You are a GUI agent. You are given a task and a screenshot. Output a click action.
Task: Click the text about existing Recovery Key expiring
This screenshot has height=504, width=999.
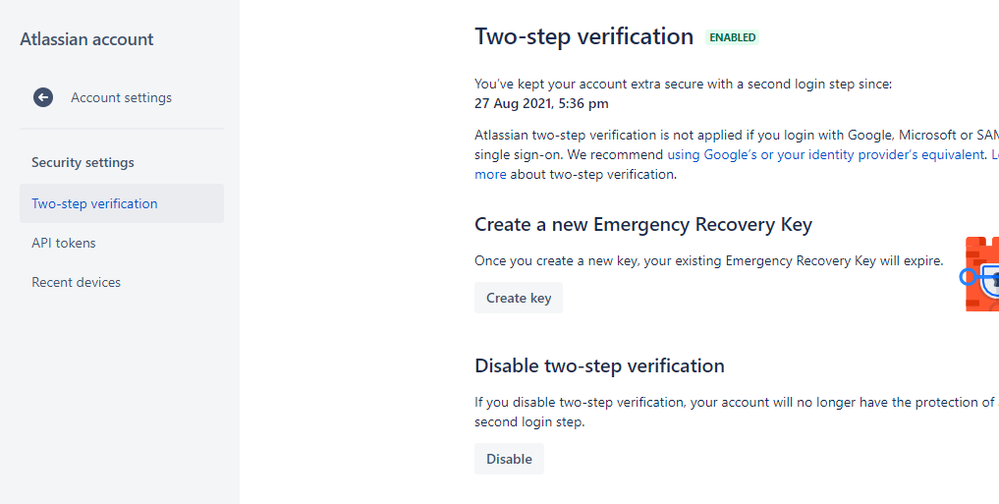709,261
